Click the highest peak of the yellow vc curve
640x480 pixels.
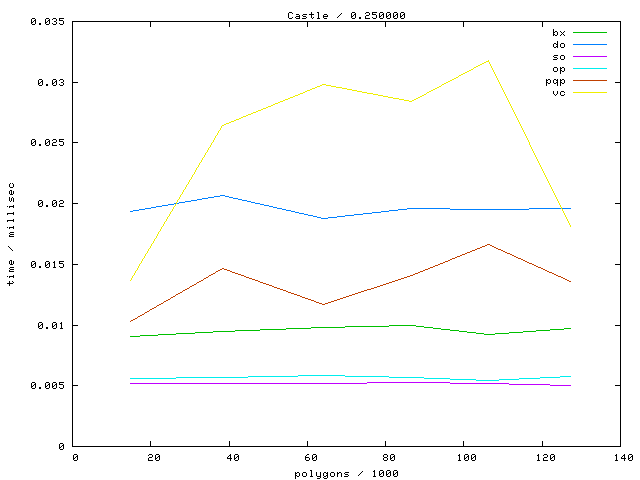488,60
